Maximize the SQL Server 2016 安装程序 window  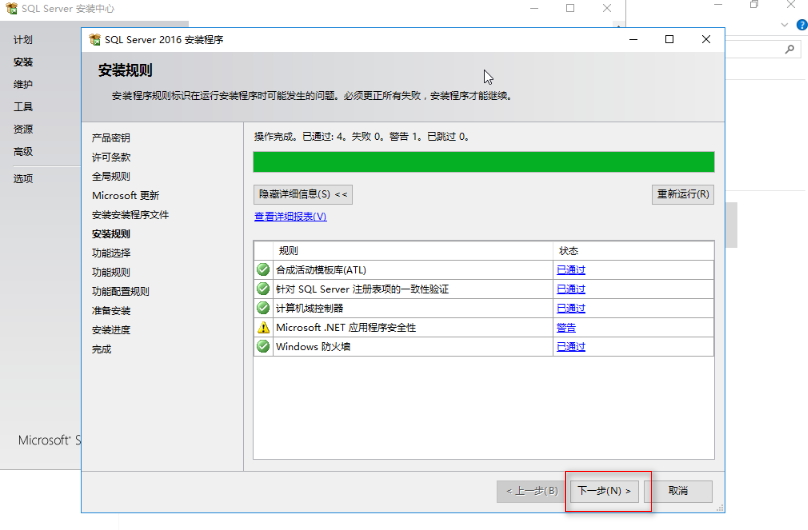point(669,39)
